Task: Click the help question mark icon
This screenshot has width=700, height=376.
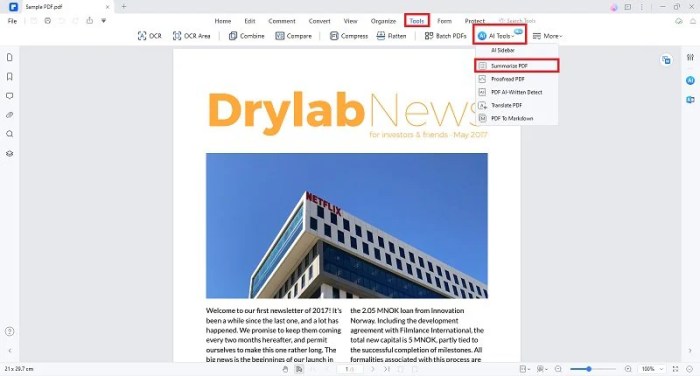Action: click(x=9, y=331)
